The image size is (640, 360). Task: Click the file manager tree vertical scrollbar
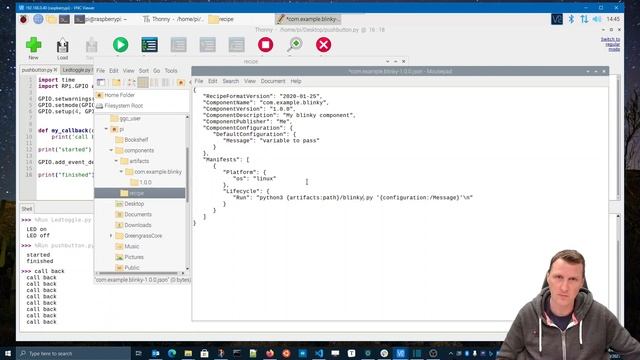(x=187, y=176)
